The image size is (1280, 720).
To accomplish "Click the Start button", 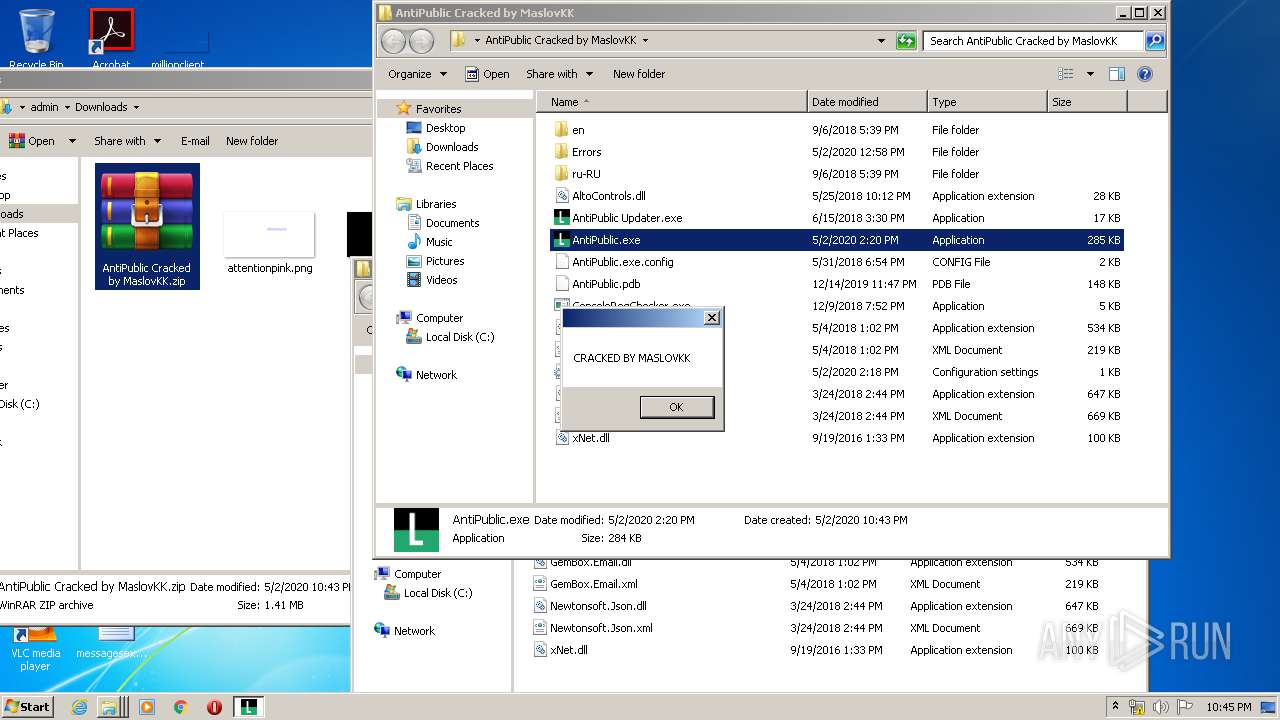I will coord(27,706).
